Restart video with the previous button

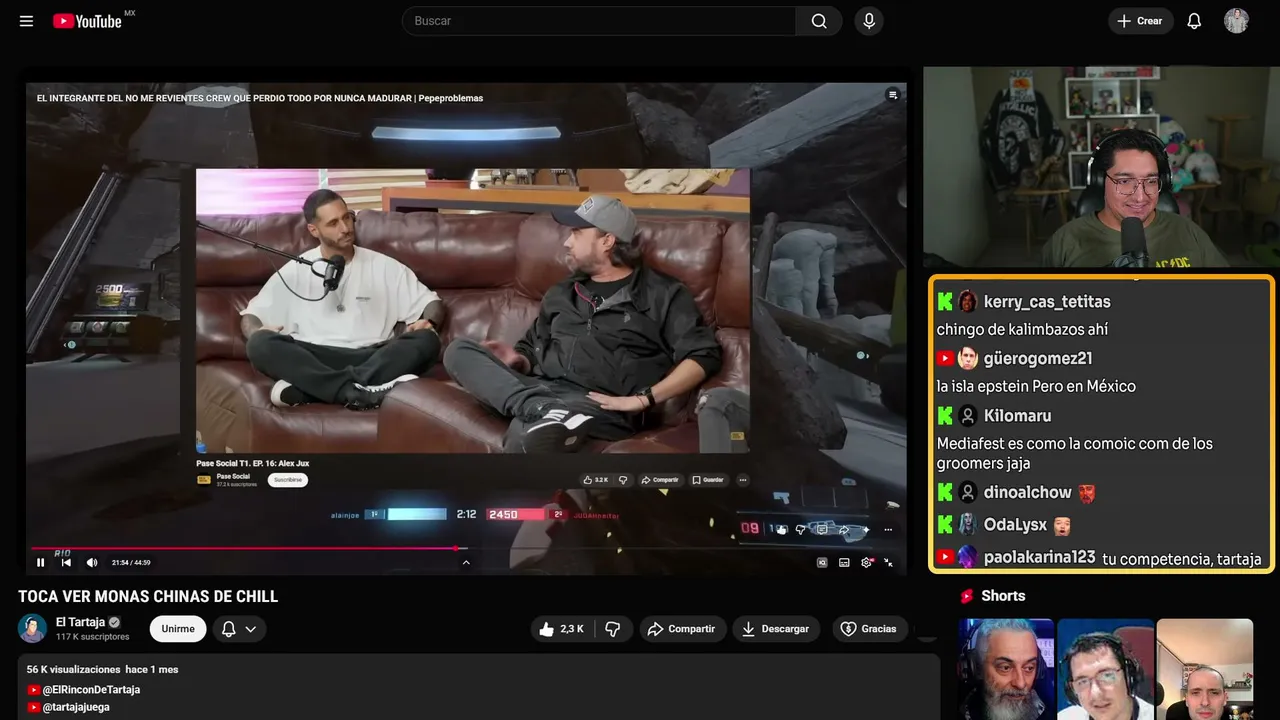pos(66,562)
